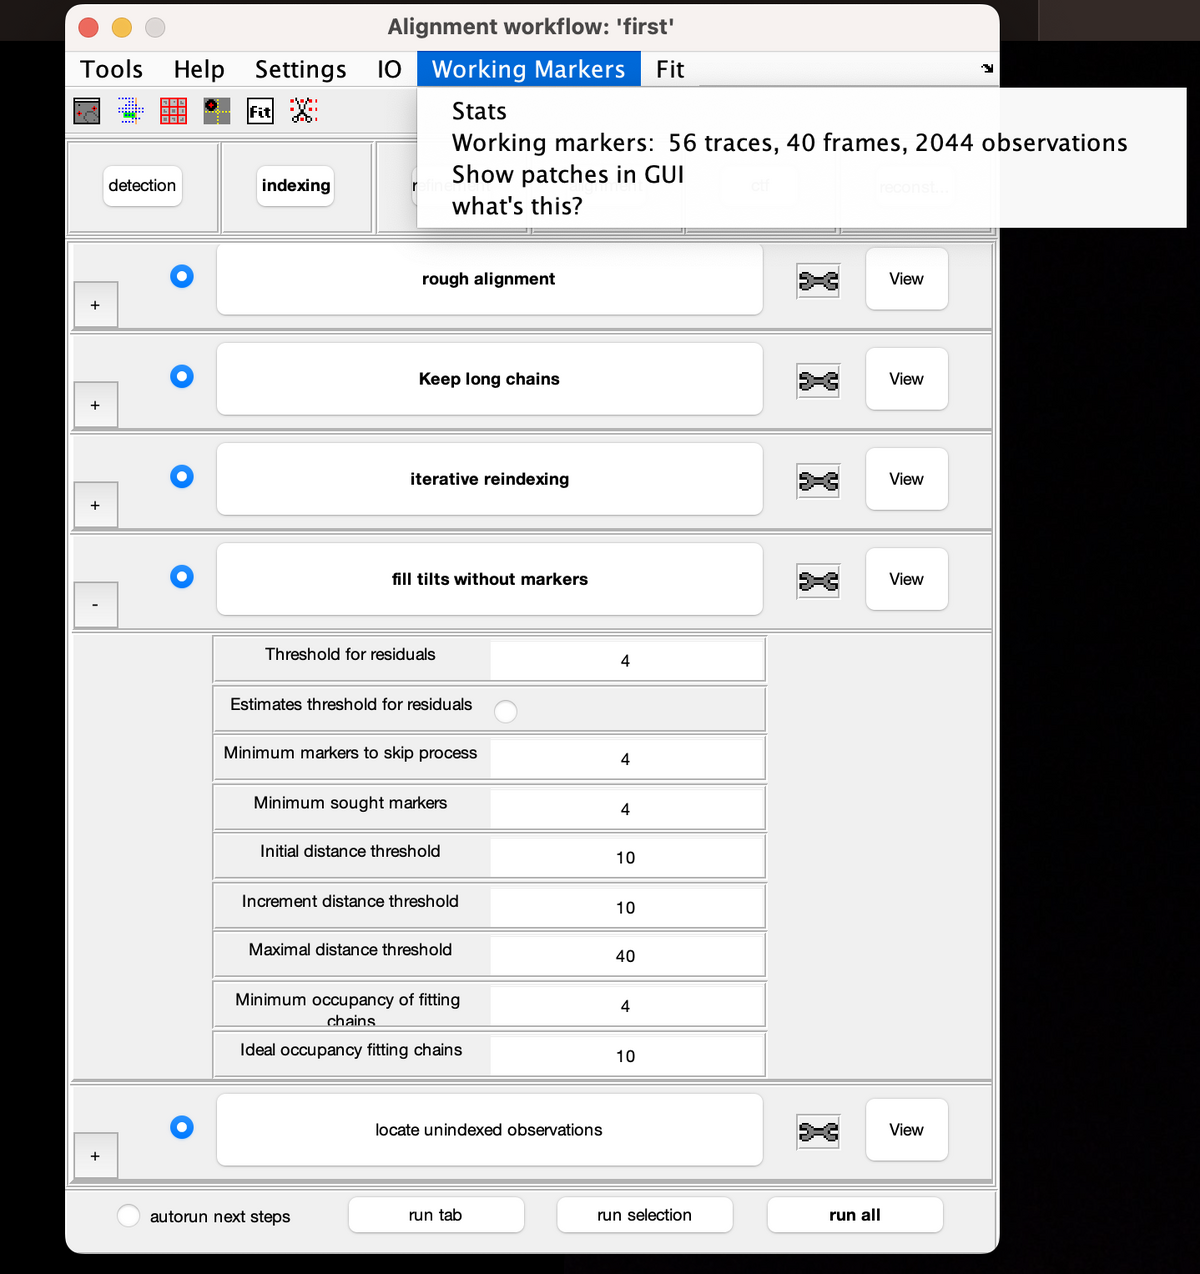1200x1274 pixels.
Task: Toggle autorun next steps
Action: point(128,1215)
